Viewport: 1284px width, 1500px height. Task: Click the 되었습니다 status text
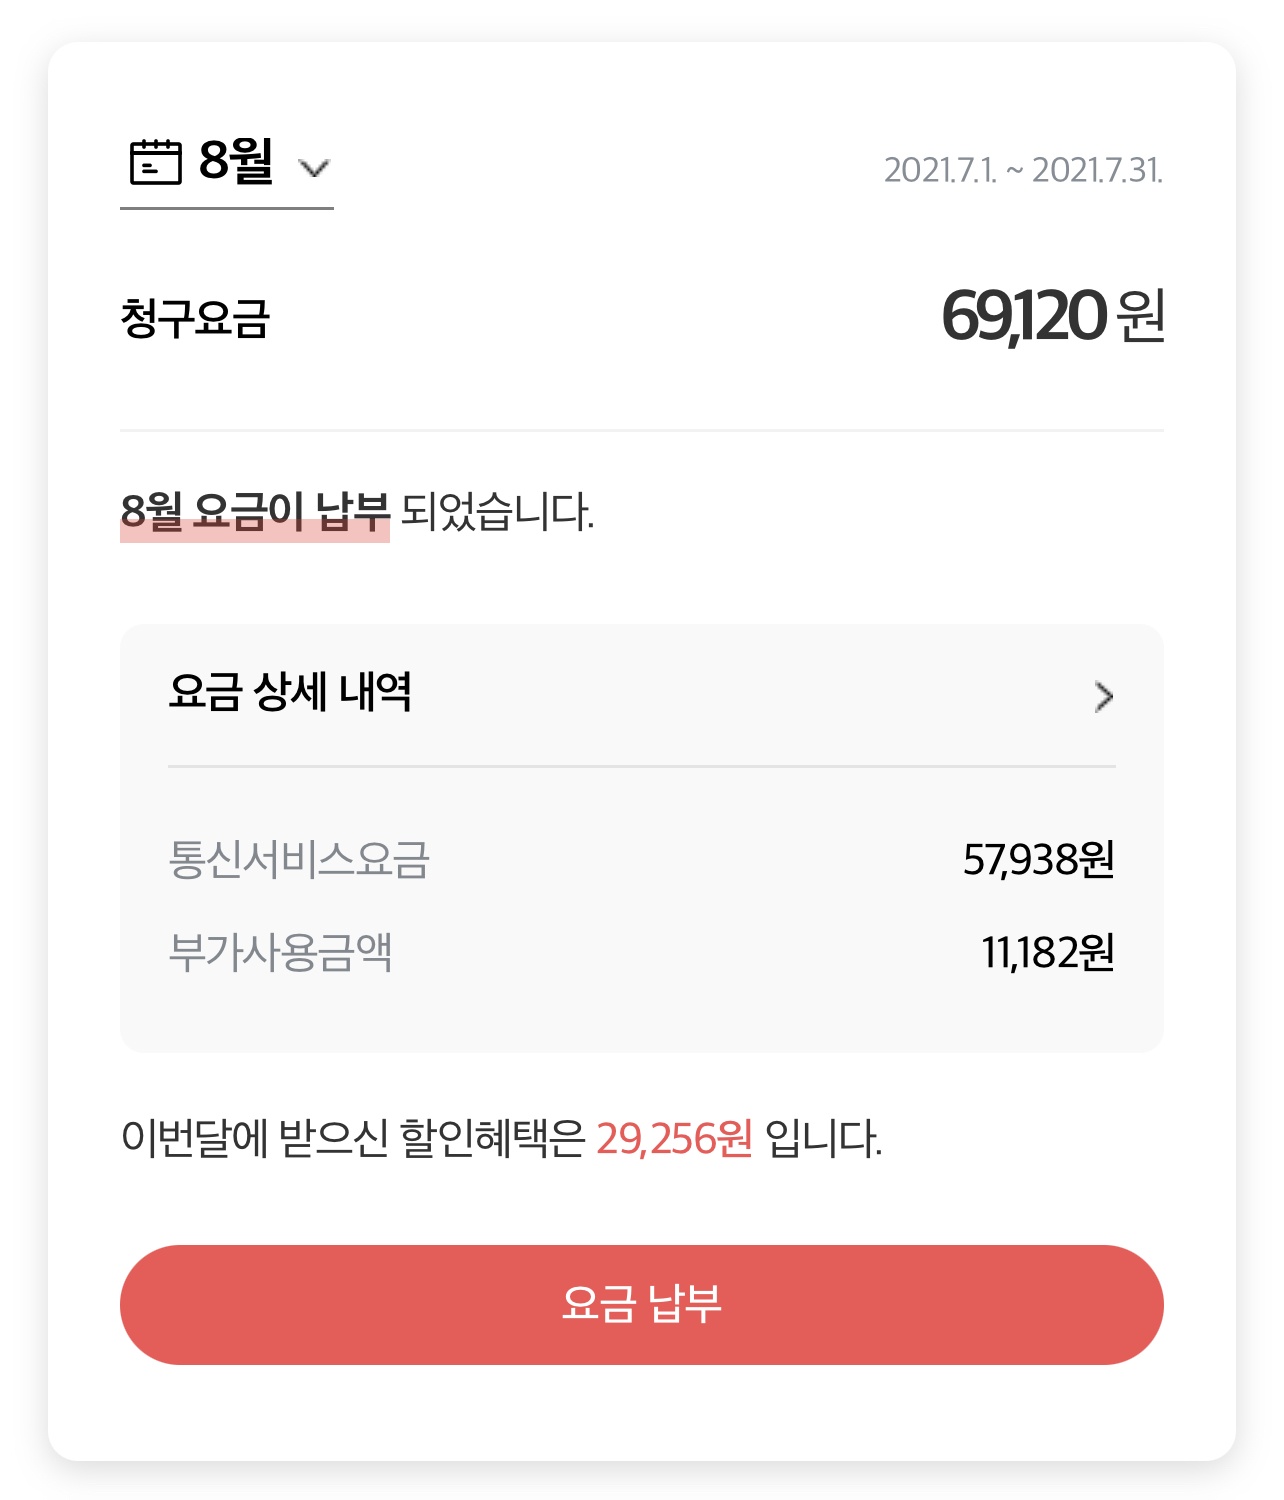[x=497, y=512]
